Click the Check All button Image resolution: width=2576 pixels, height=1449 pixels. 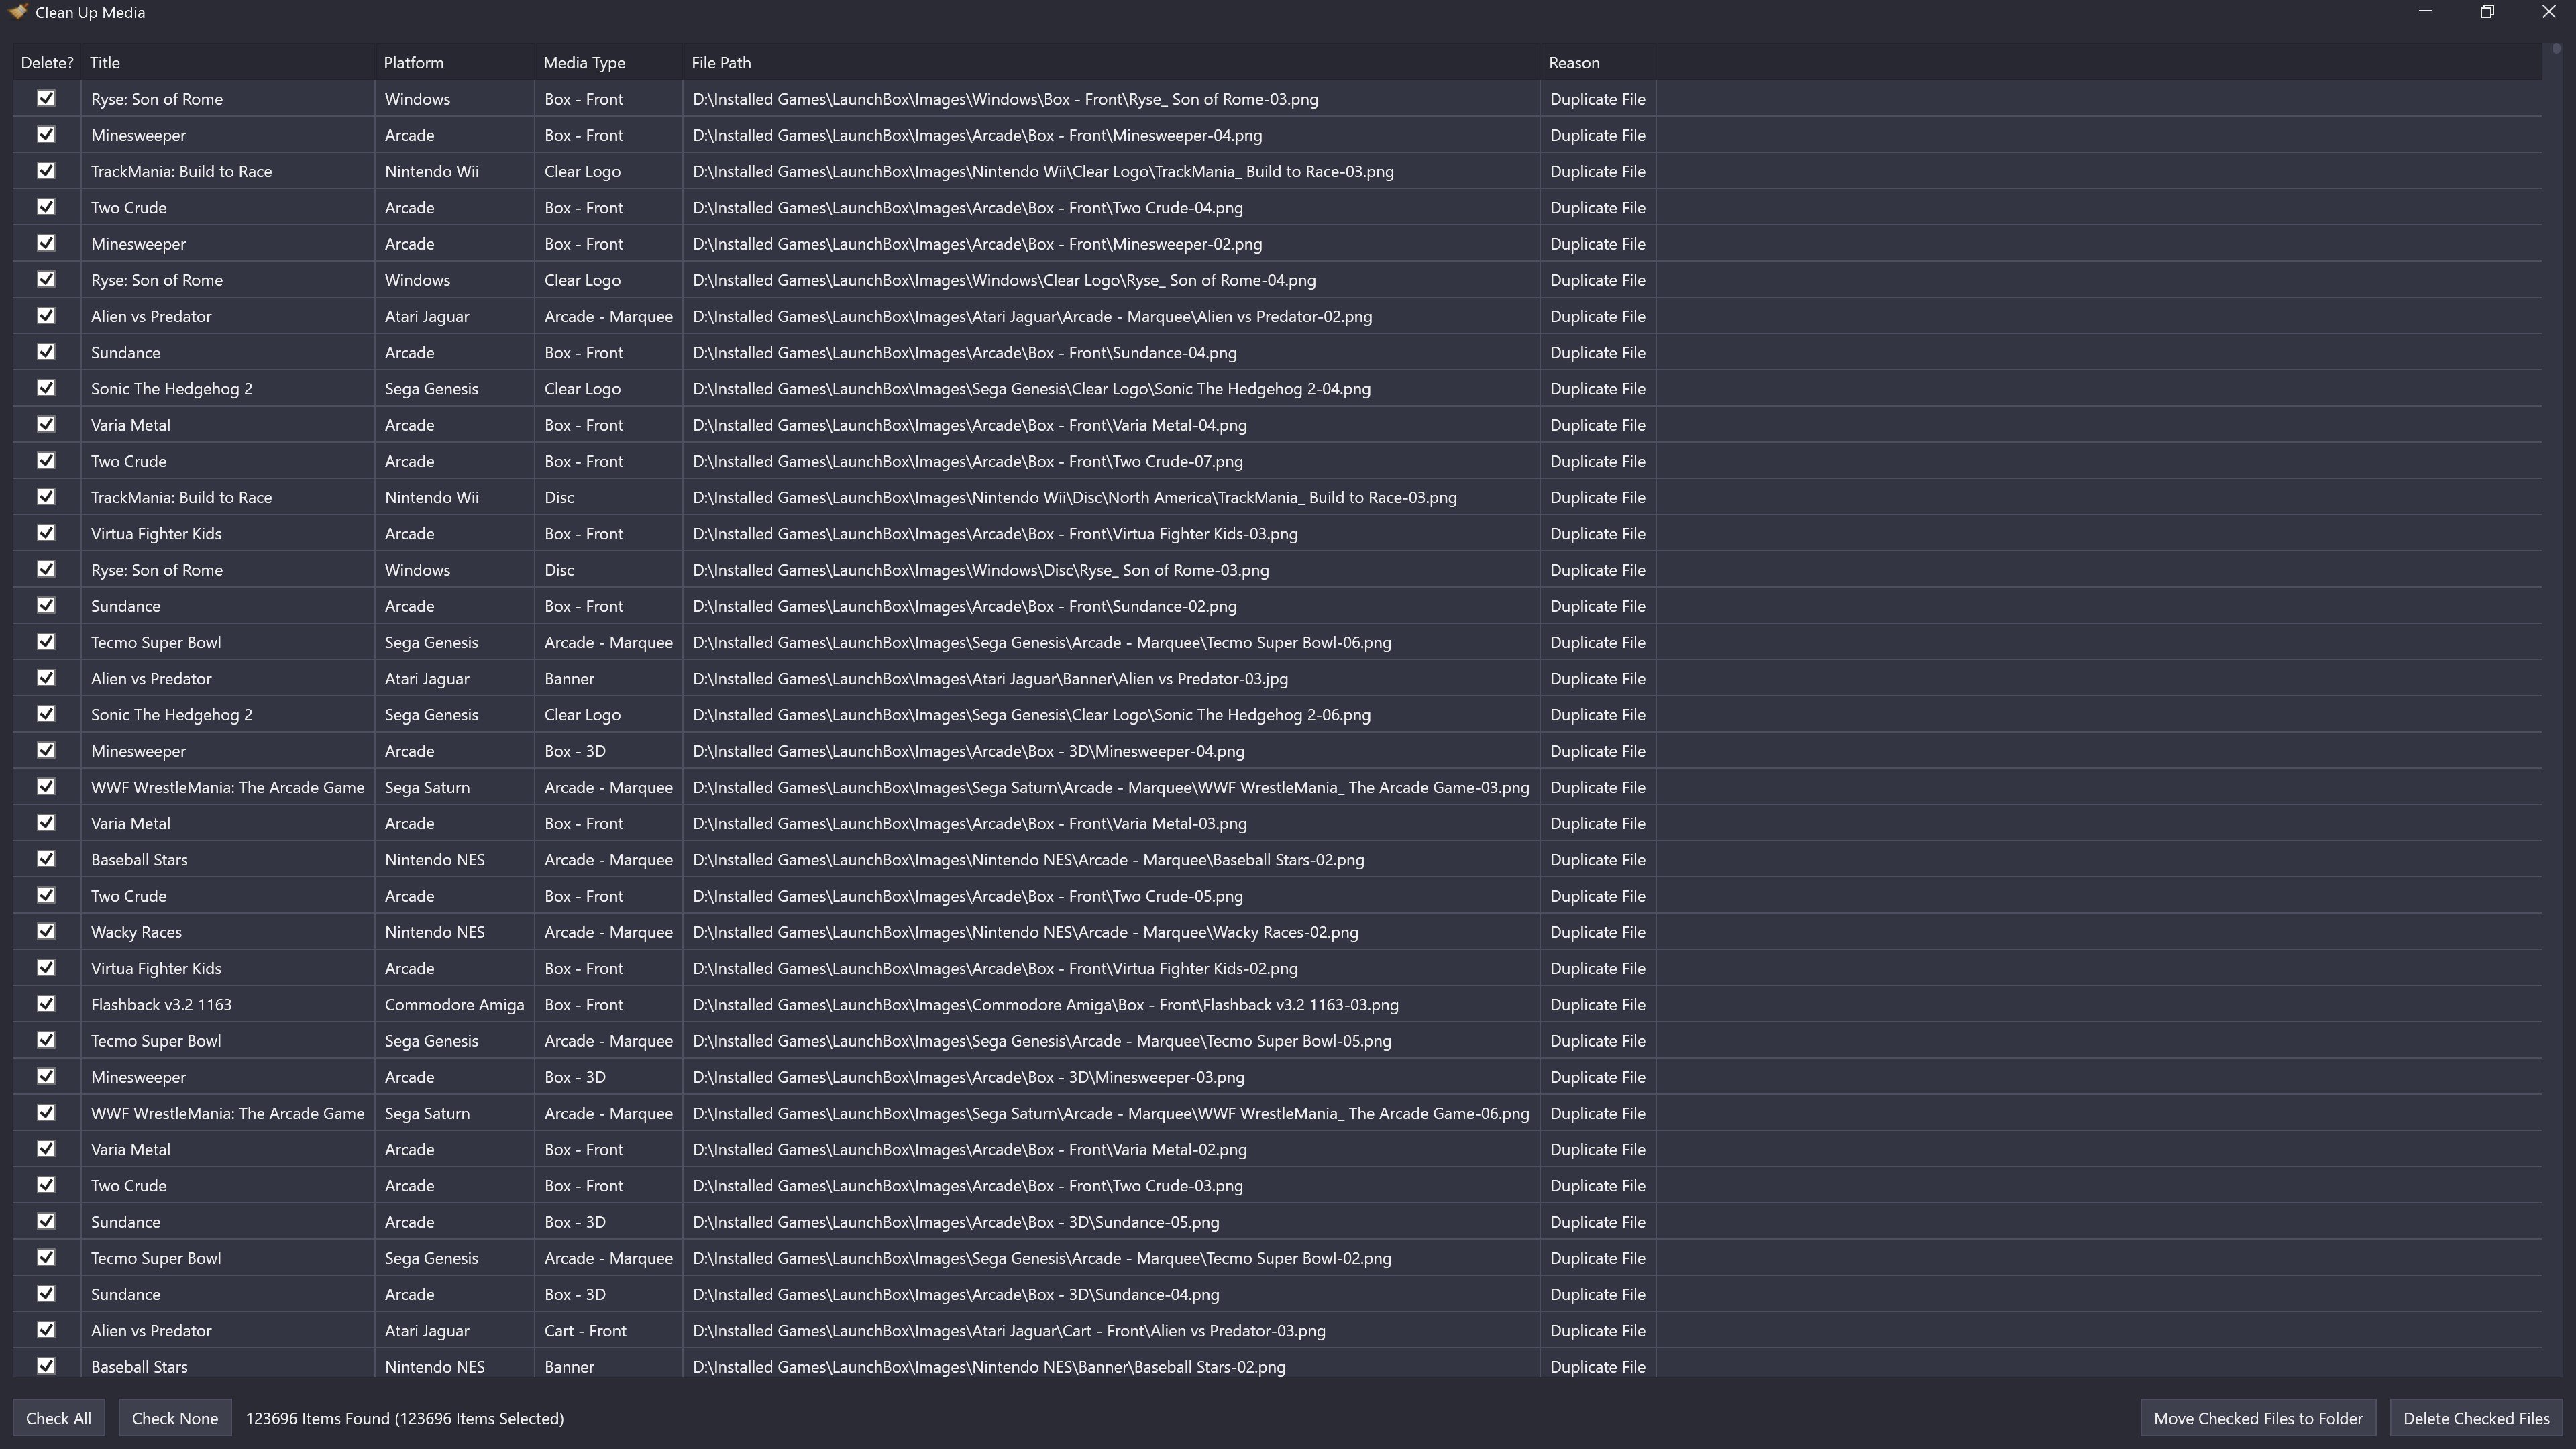click(x=58, y=1418)
